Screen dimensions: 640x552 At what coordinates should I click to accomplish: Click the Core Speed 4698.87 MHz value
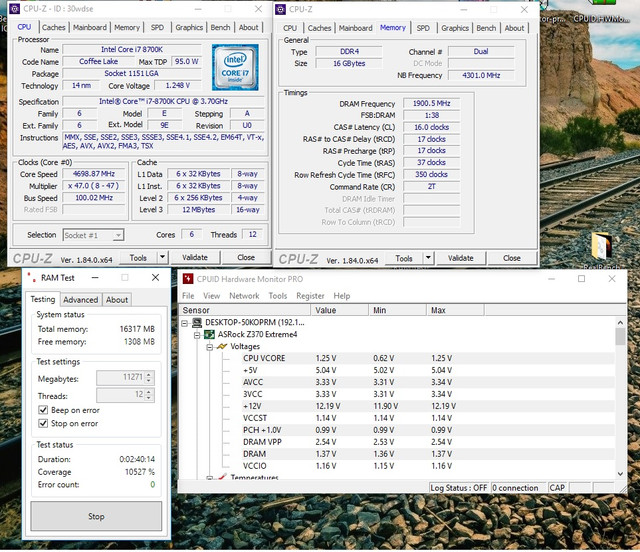click(x=94, y=174)
